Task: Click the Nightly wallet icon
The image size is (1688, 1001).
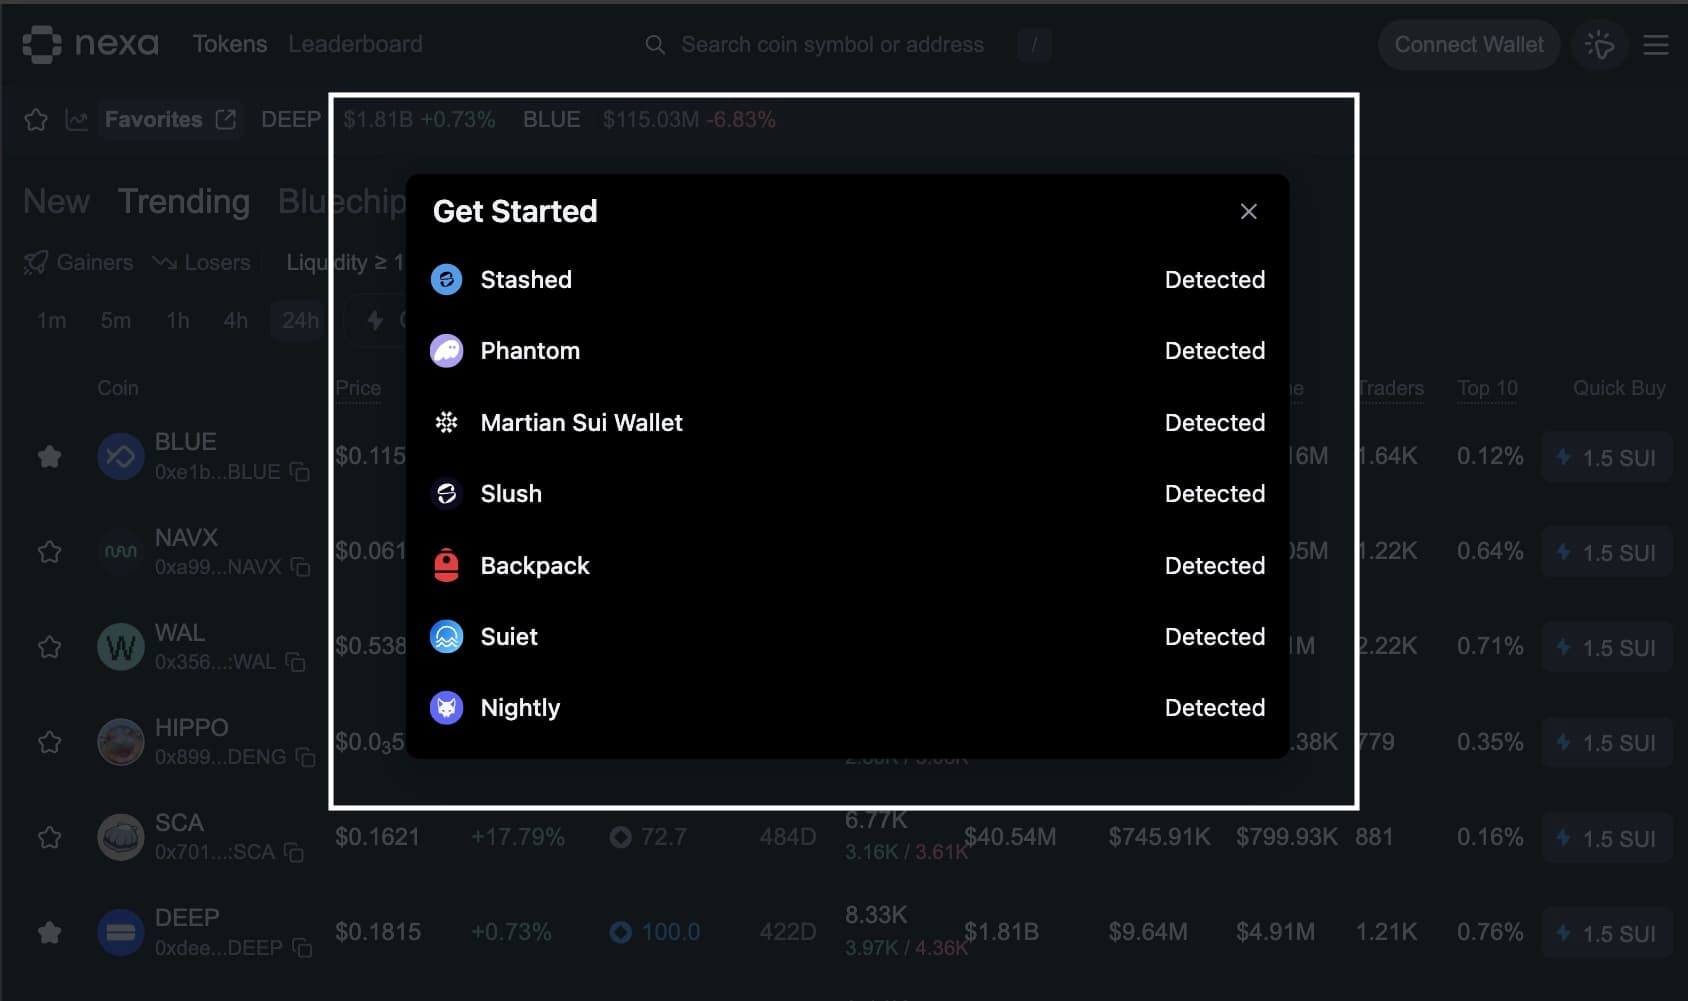Action: tap(447, 707)
